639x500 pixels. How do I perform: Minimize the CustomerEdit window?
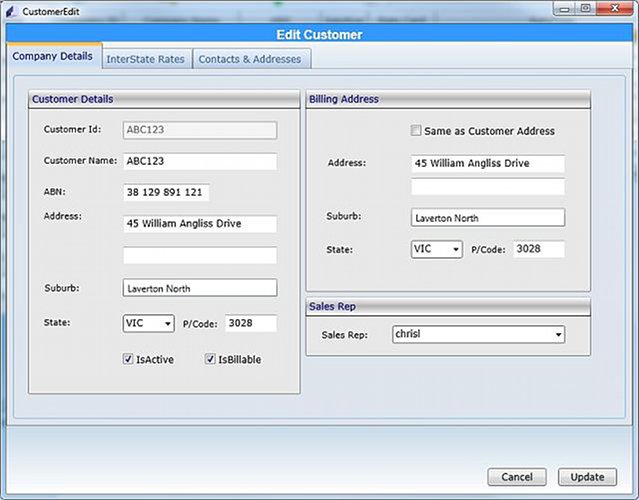(x=564, y=9)
